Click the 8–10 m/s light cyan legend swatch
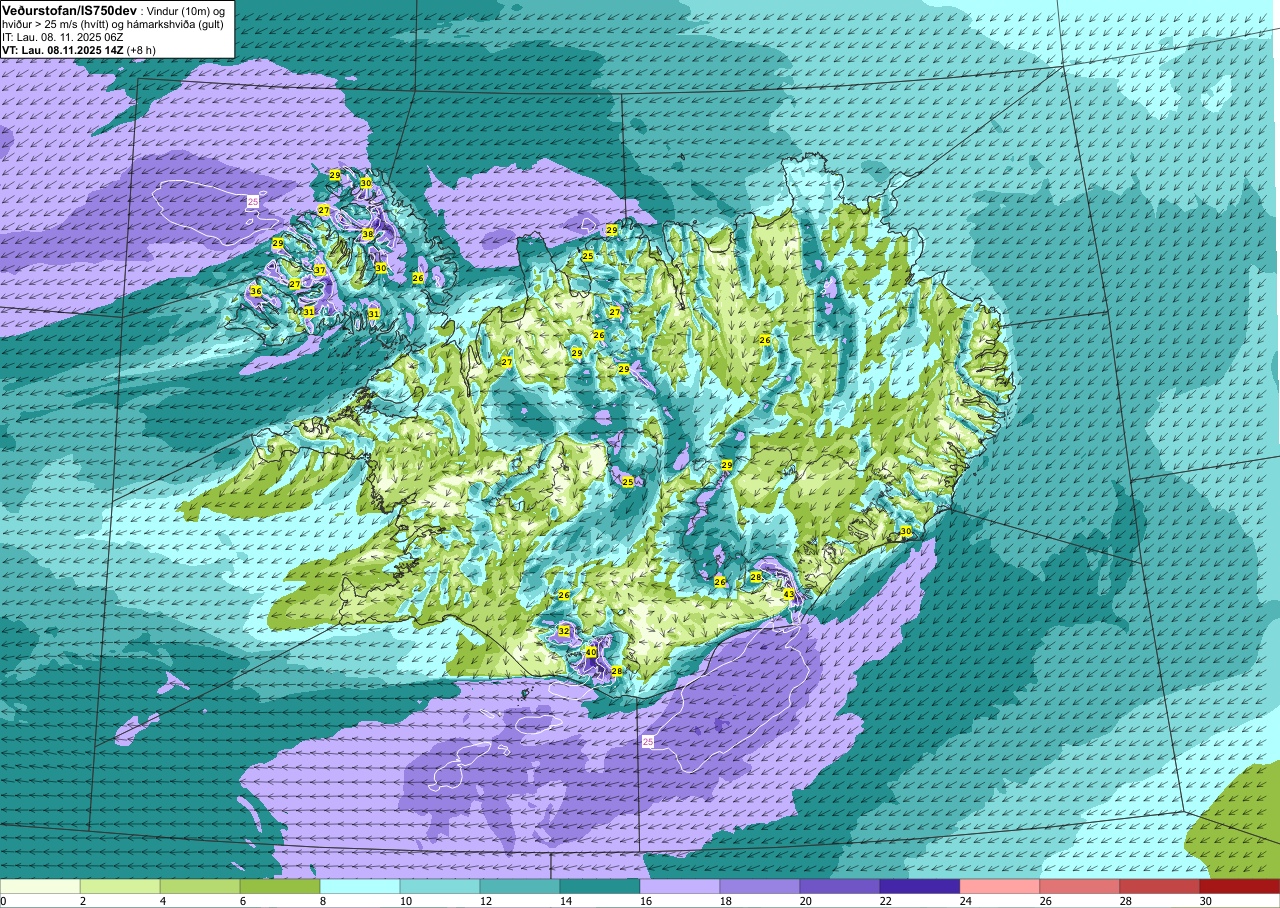The height and width of the screenshot is (908, 1280). 360,886
